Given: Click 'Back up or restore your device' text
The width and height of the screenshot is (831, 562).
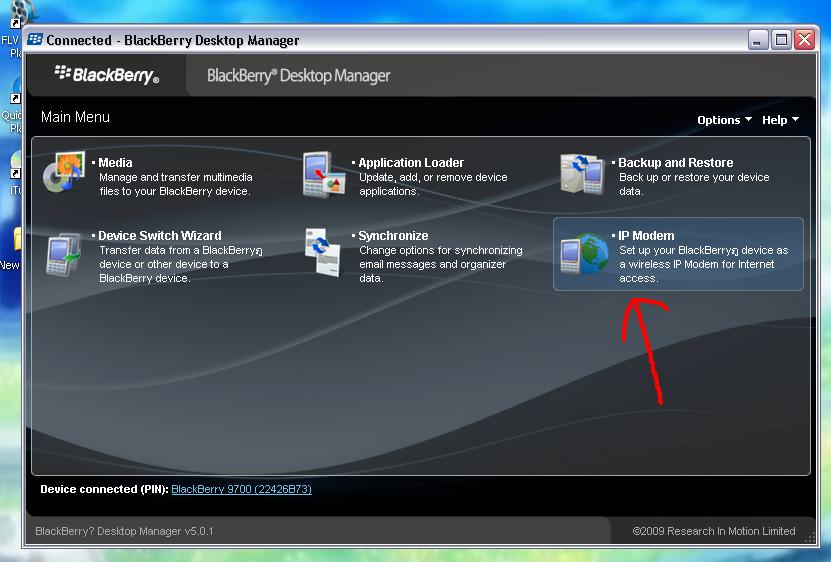Looking at the screenshot, I should click(694, 177).
